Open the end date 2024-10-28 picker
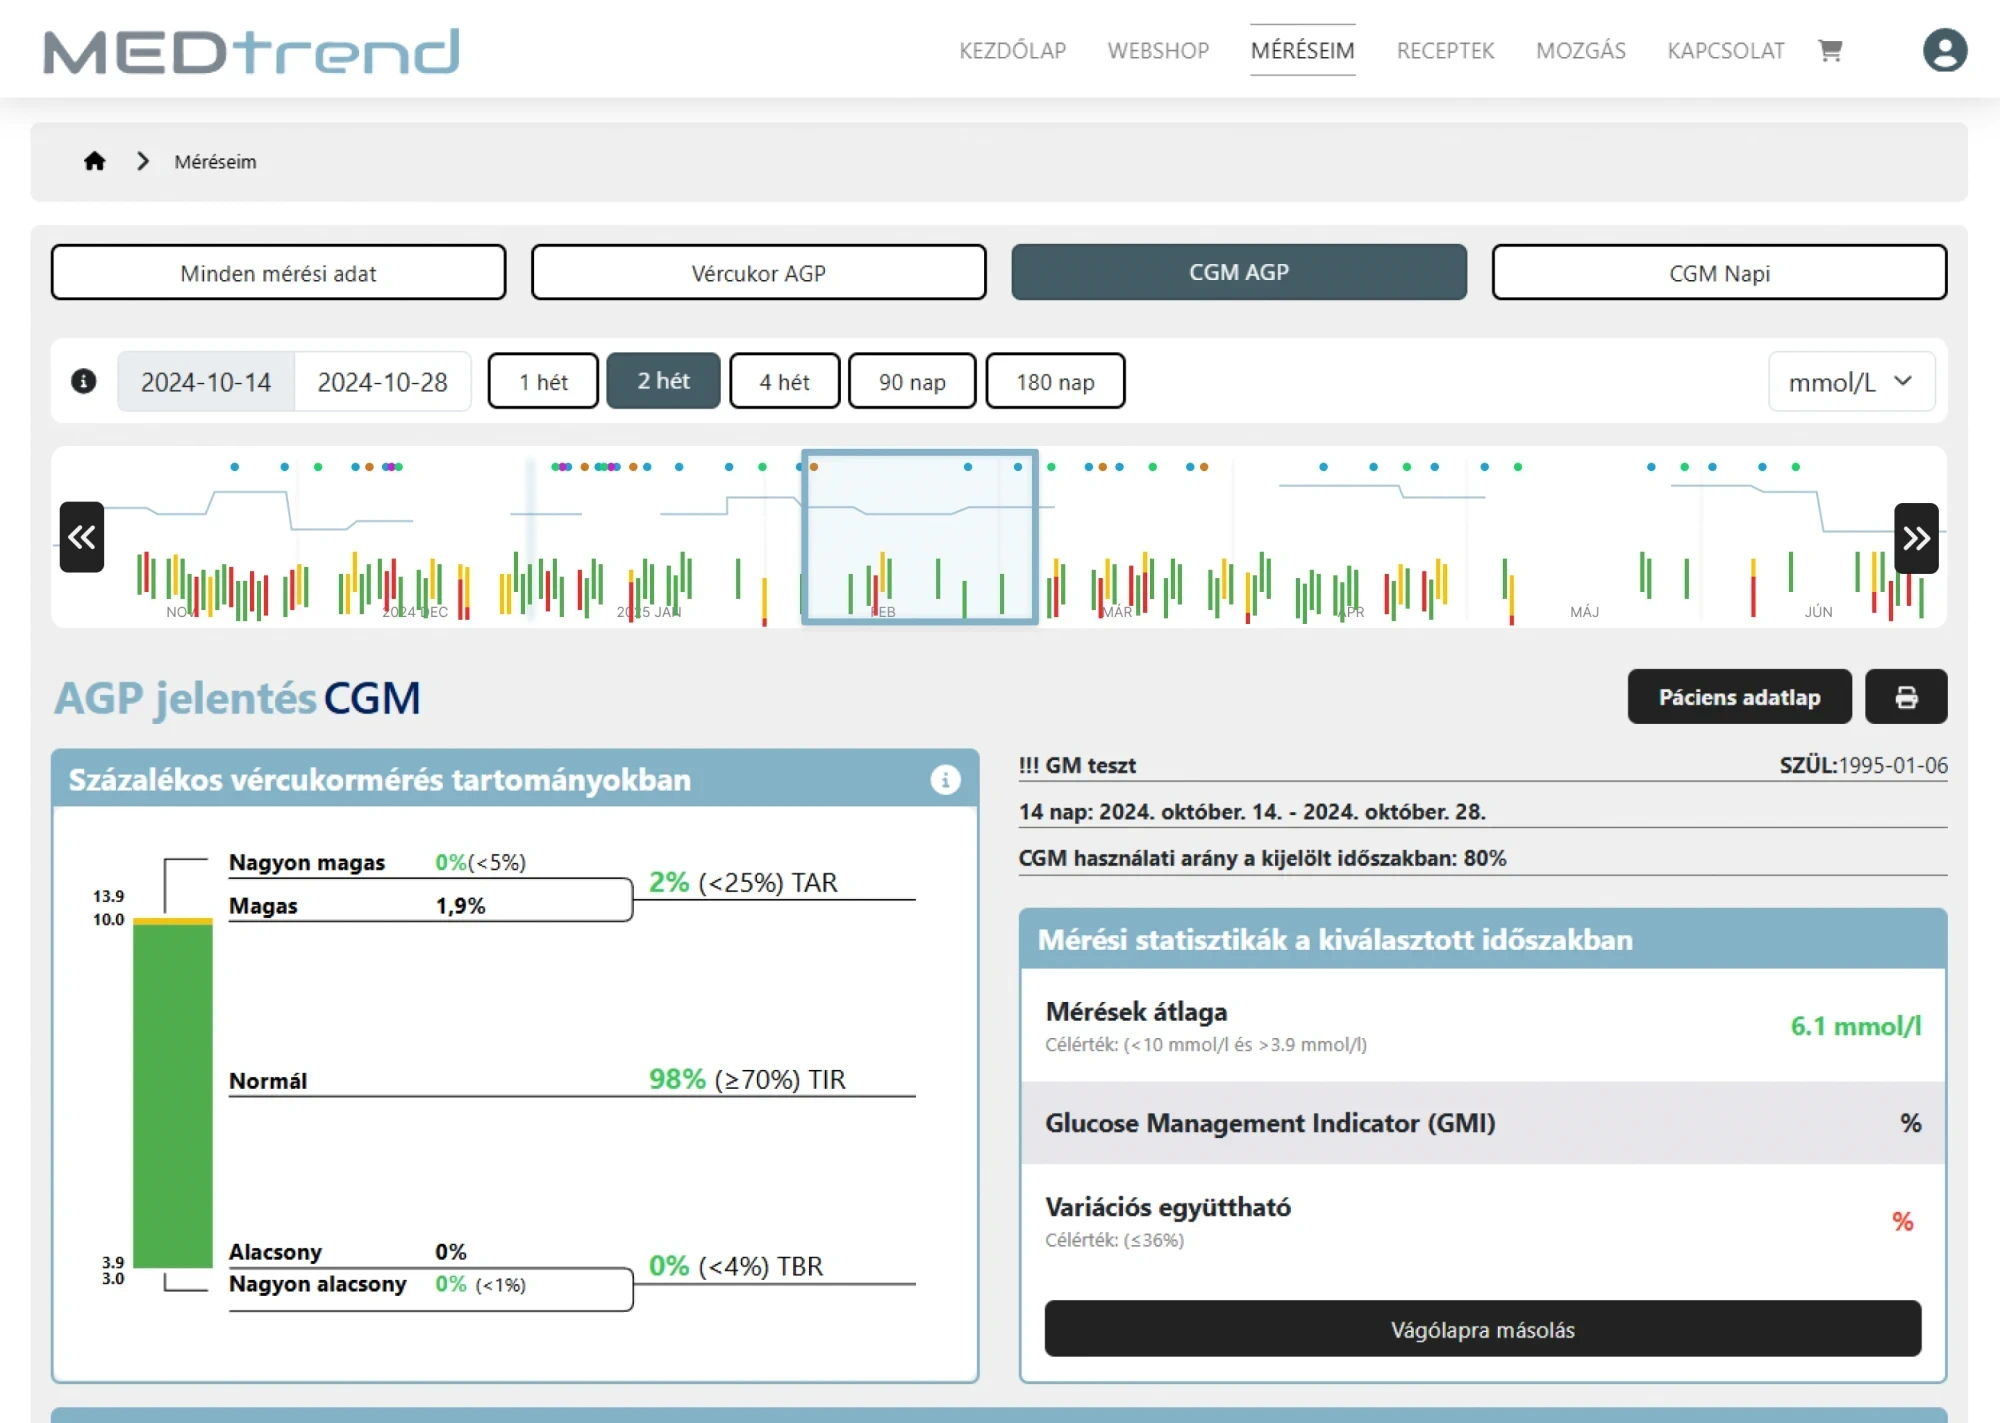The height and width of the screenshot is (1423, 2000). 382,382
